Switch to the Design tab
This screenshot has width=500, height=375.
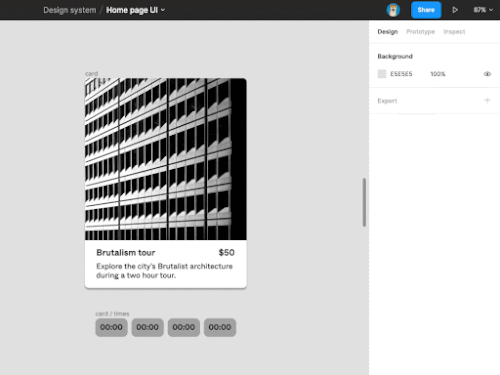(x=388, y=32)
